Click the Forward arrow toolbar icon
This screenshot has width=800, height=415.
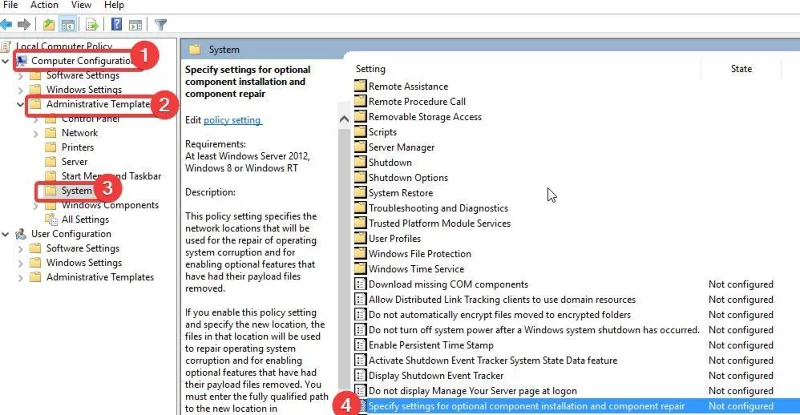tap(23, 24)
